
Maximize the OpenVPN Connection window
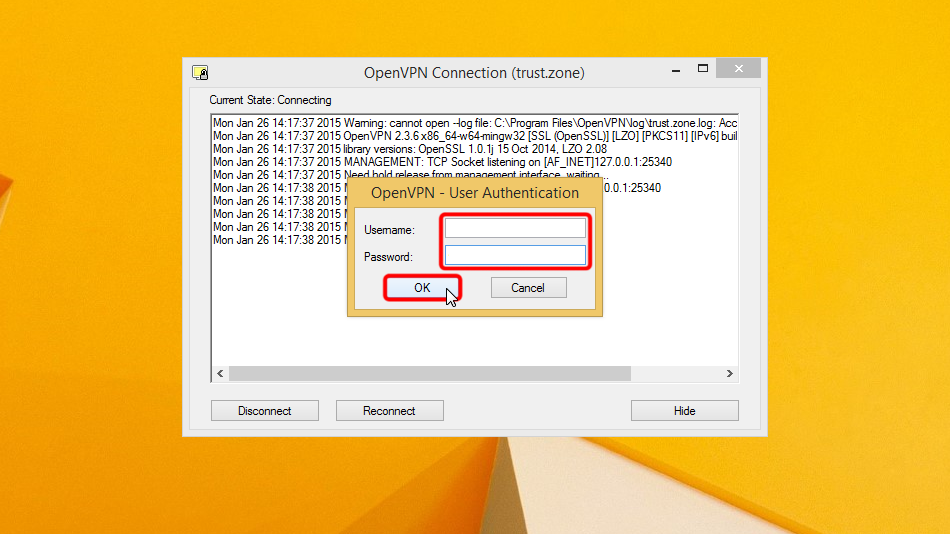(703, 69)
